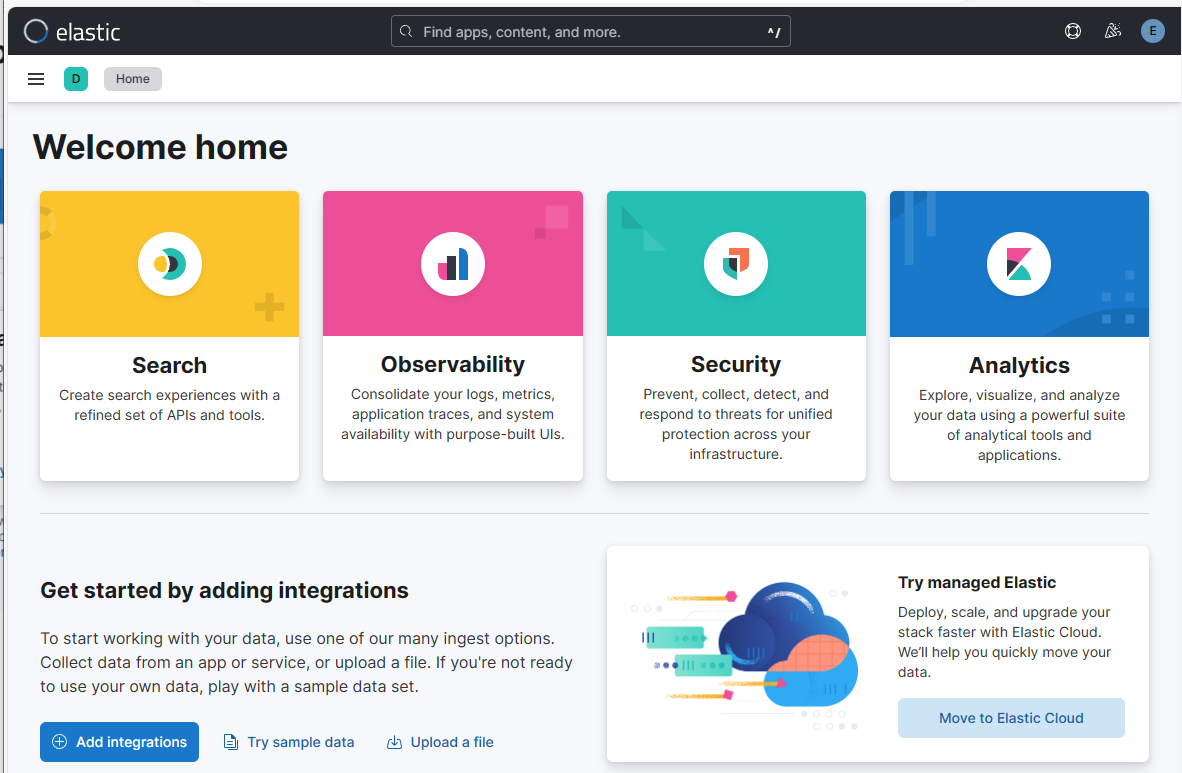Image resolution: width=1182 pixels, height=773 pixels.
Task: Open the Observability card title
Action: 453,364
